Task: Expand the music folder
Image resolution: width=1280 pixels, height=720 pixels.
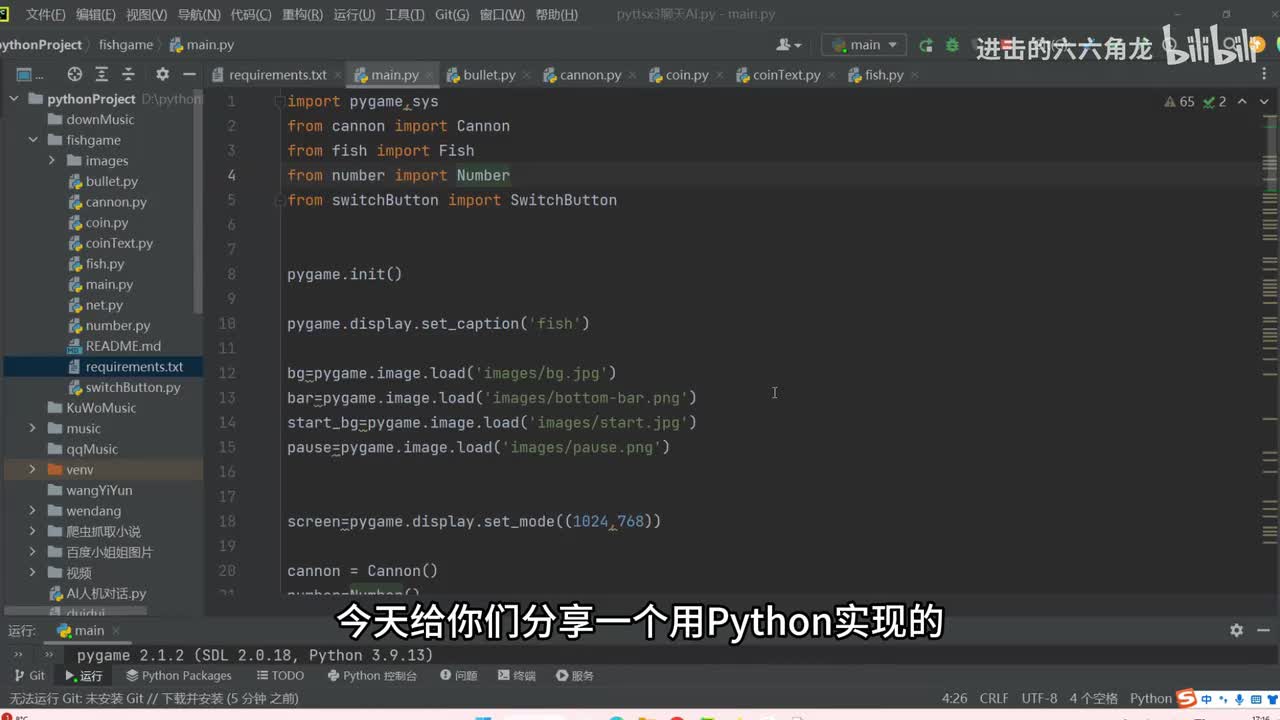Action: click(33, 428)
